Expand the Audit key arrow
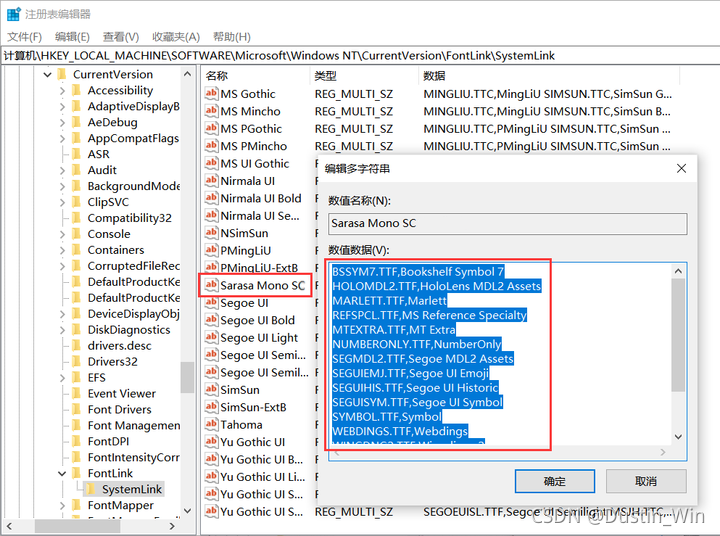The width and height of the screenshot is (720, 536). coord(62,170)
